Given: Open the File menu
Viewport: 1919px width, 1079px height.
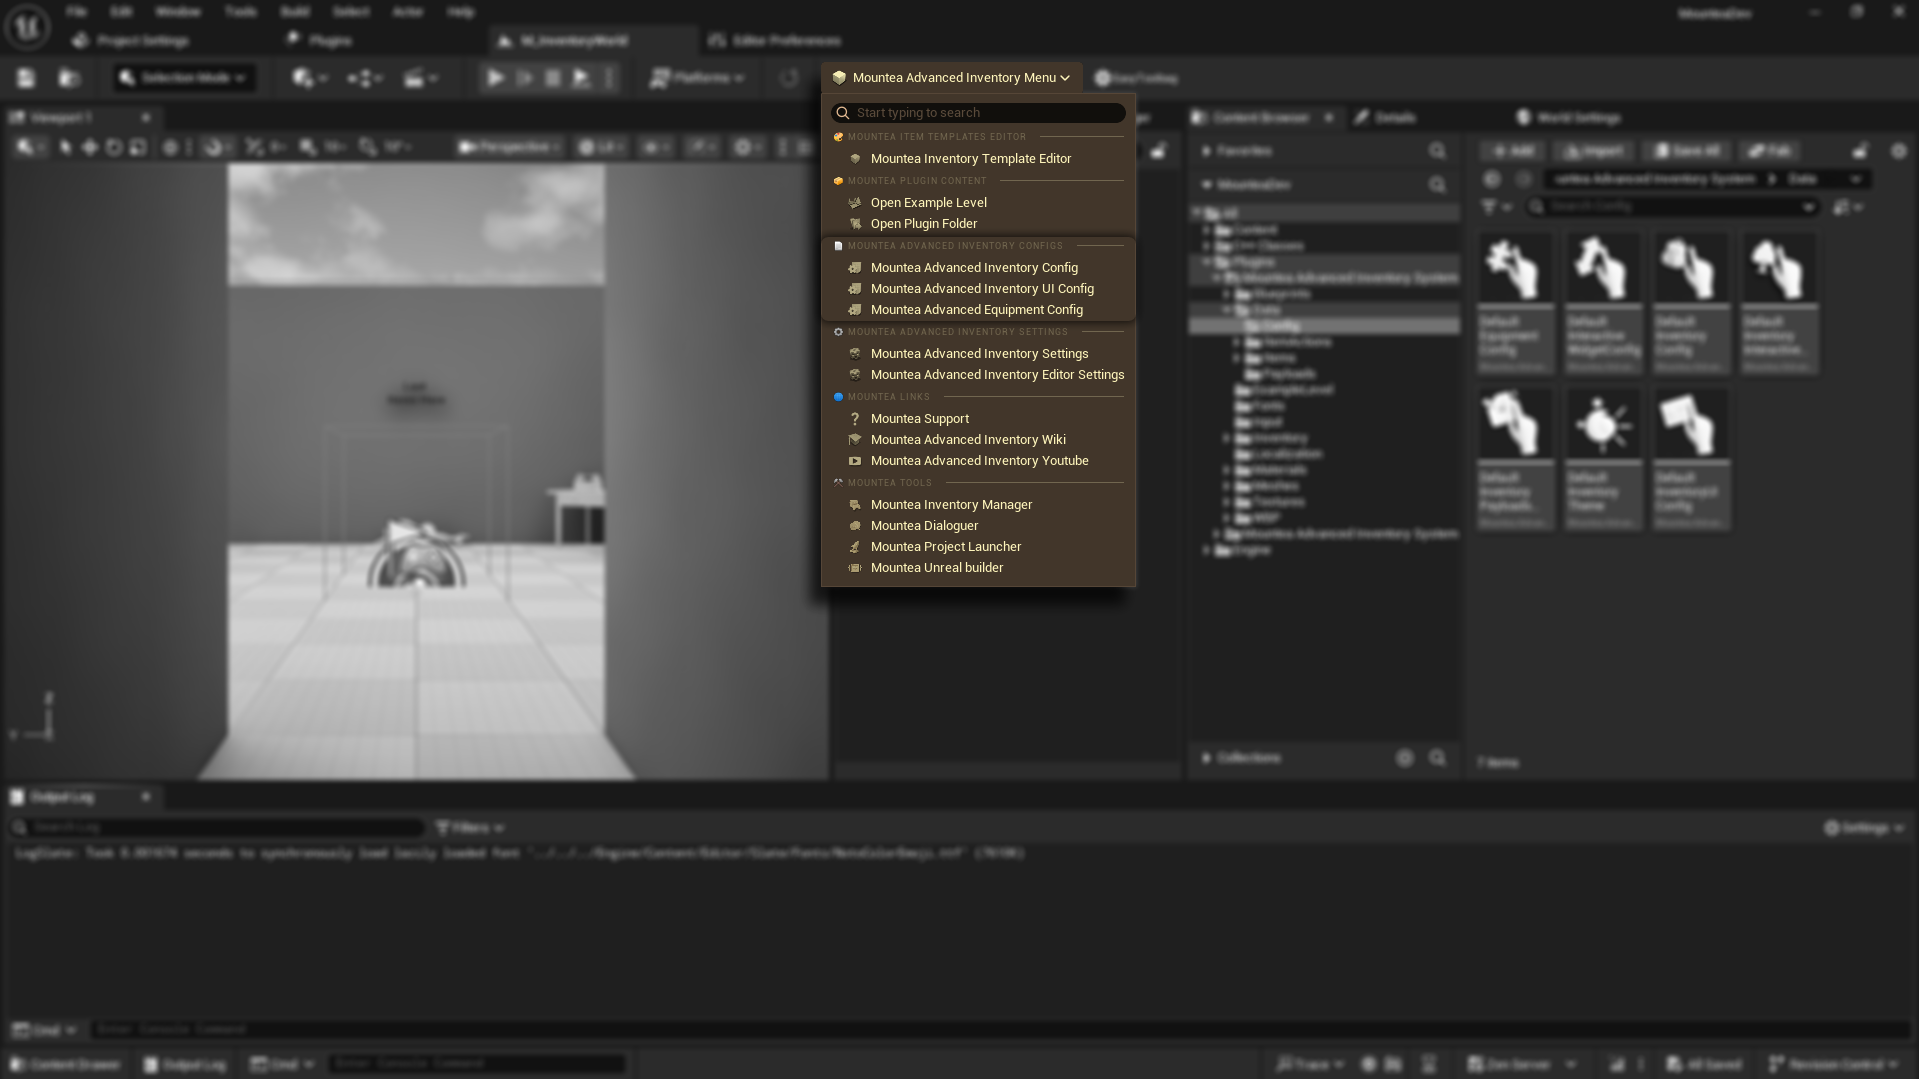Looking at the screenshot, I should click(76, 12).
